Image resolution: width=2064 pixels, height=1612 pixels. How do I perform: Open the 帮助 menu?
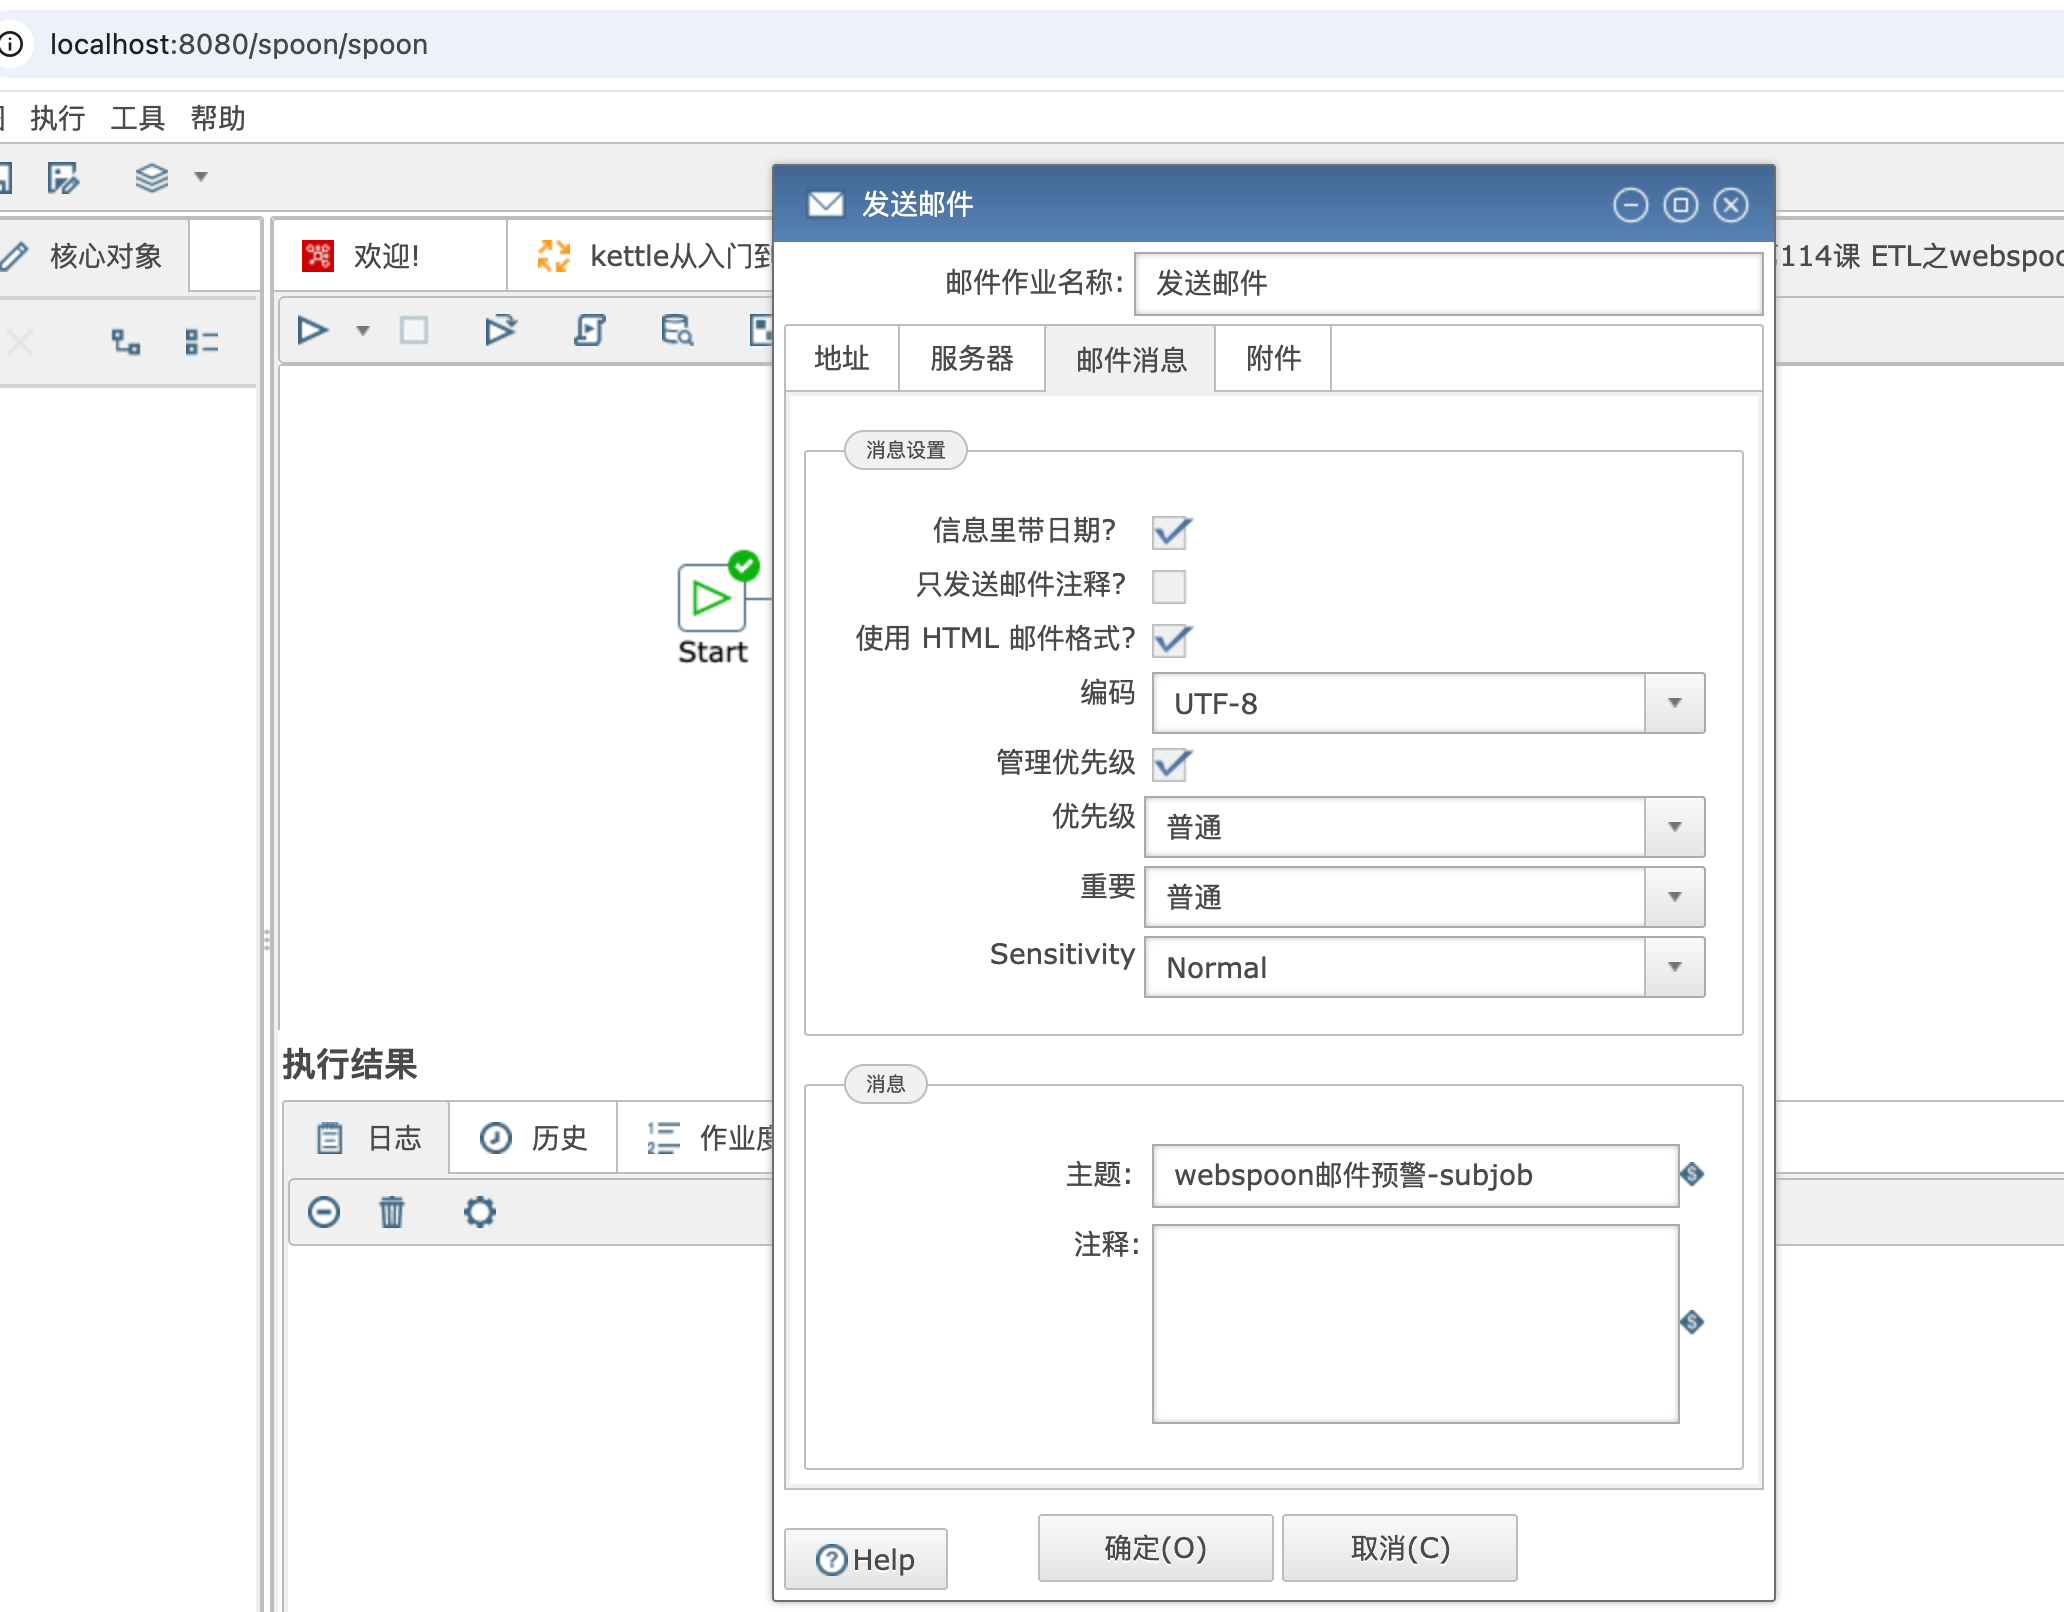(219, 117)
